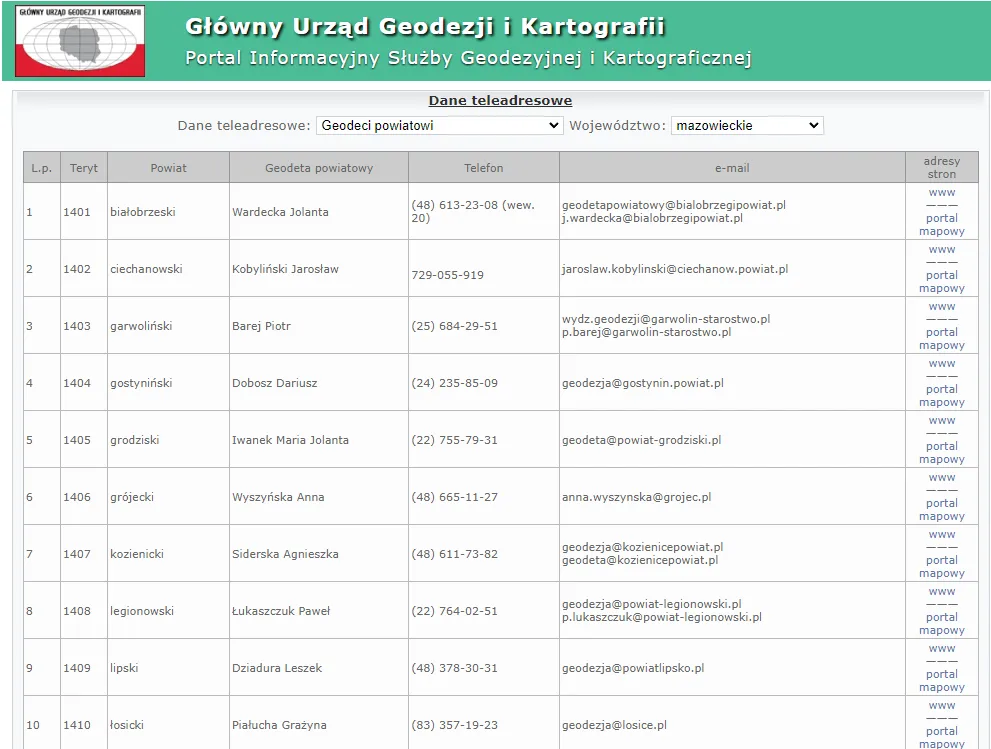The height and width of the screenshot is (749, 991).
Task: Click the Dane teleadresowe heading
Action: pyautogui.click(x=500, y=100)
